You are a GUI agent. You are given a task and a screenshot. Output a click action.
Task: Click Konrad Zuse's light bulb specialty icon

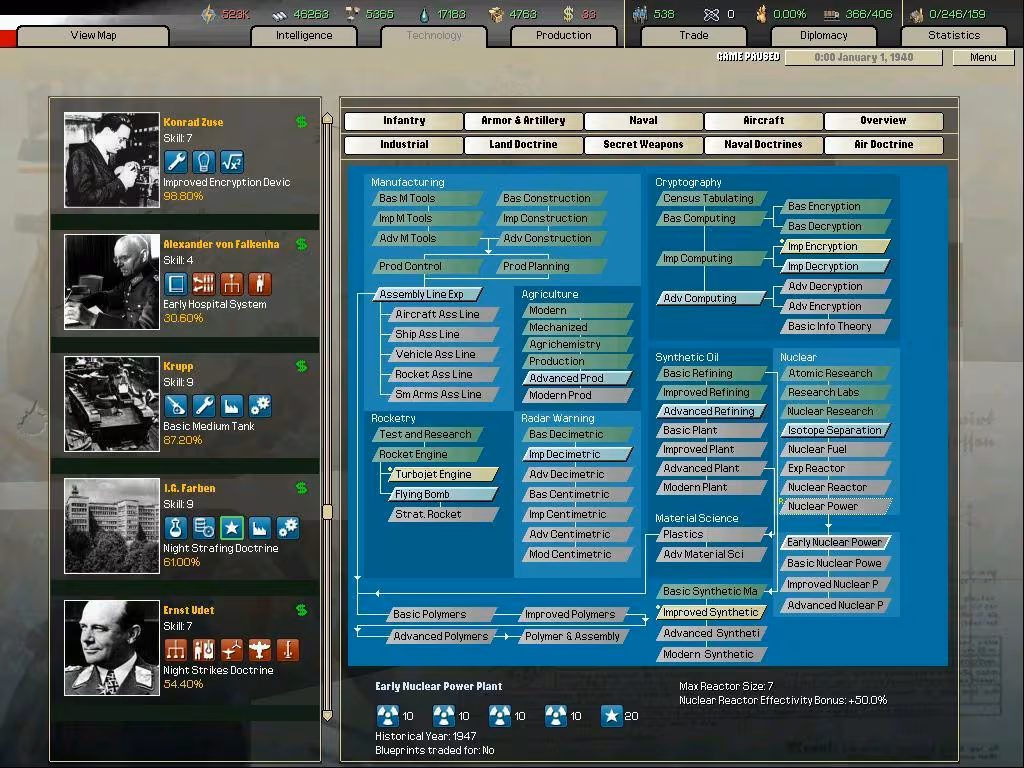204,161
